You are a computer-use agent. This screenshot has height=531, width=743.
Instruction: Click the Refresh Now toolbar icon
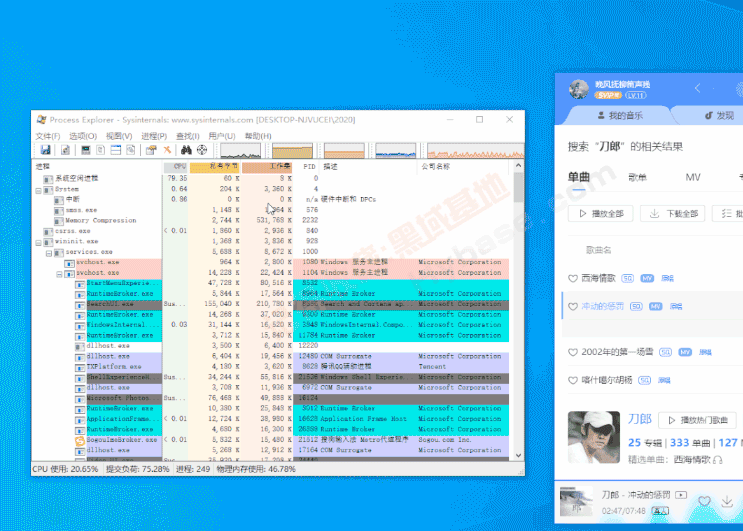[x=65, y=150]
